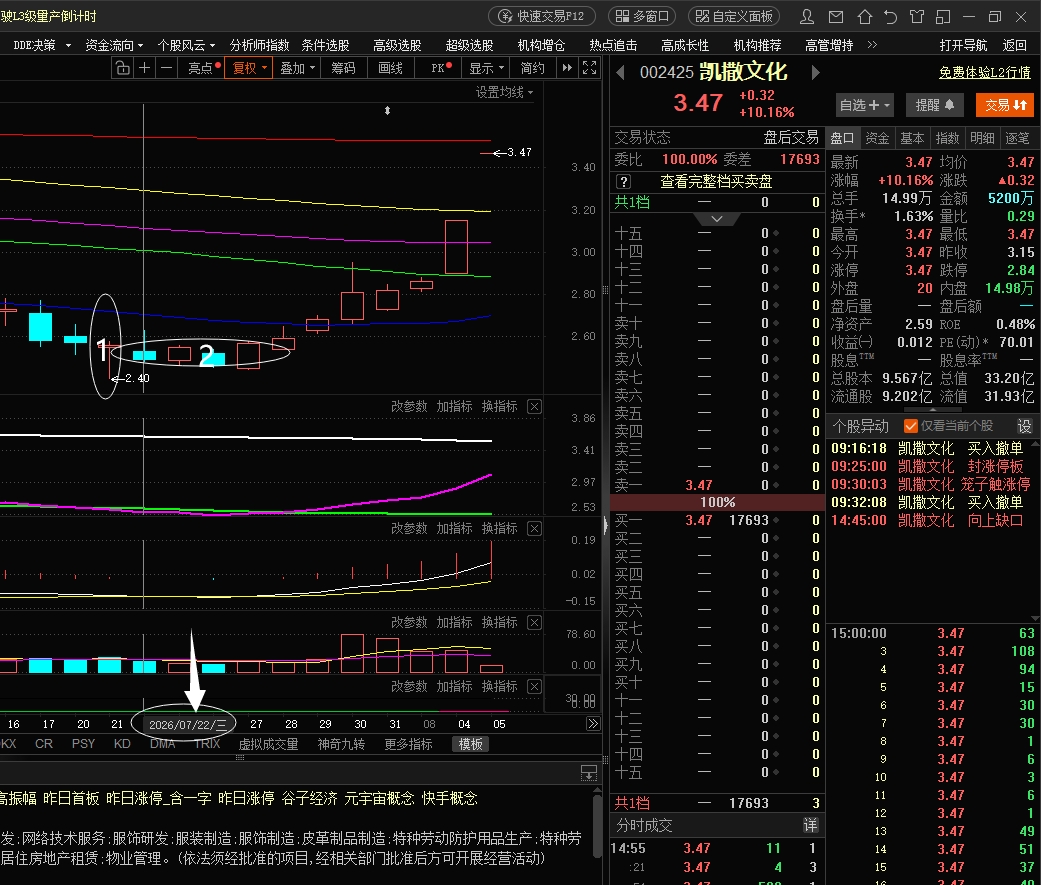This screenshot has height=885, width=1041.
Task: Open 自选+ dropdown
Action: click(864, 105)
